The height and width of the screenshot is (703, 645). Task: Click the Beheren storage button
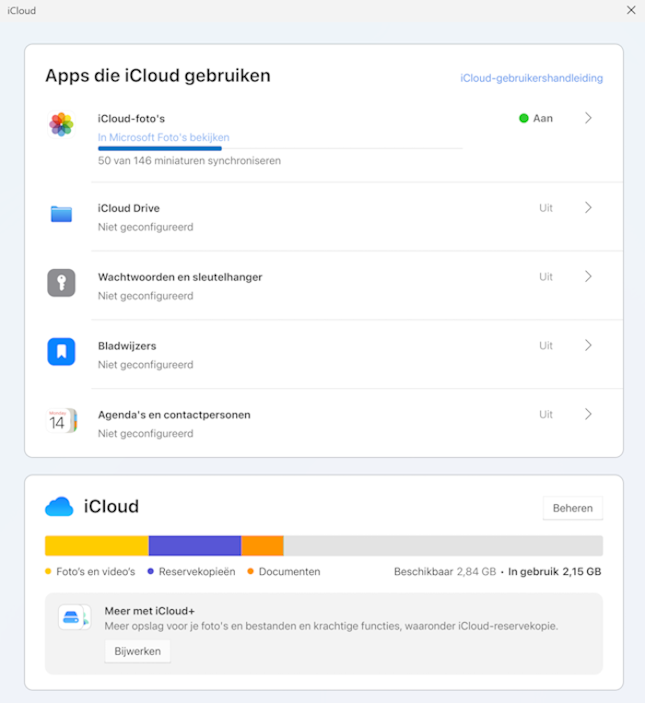(x=573, y=508)
